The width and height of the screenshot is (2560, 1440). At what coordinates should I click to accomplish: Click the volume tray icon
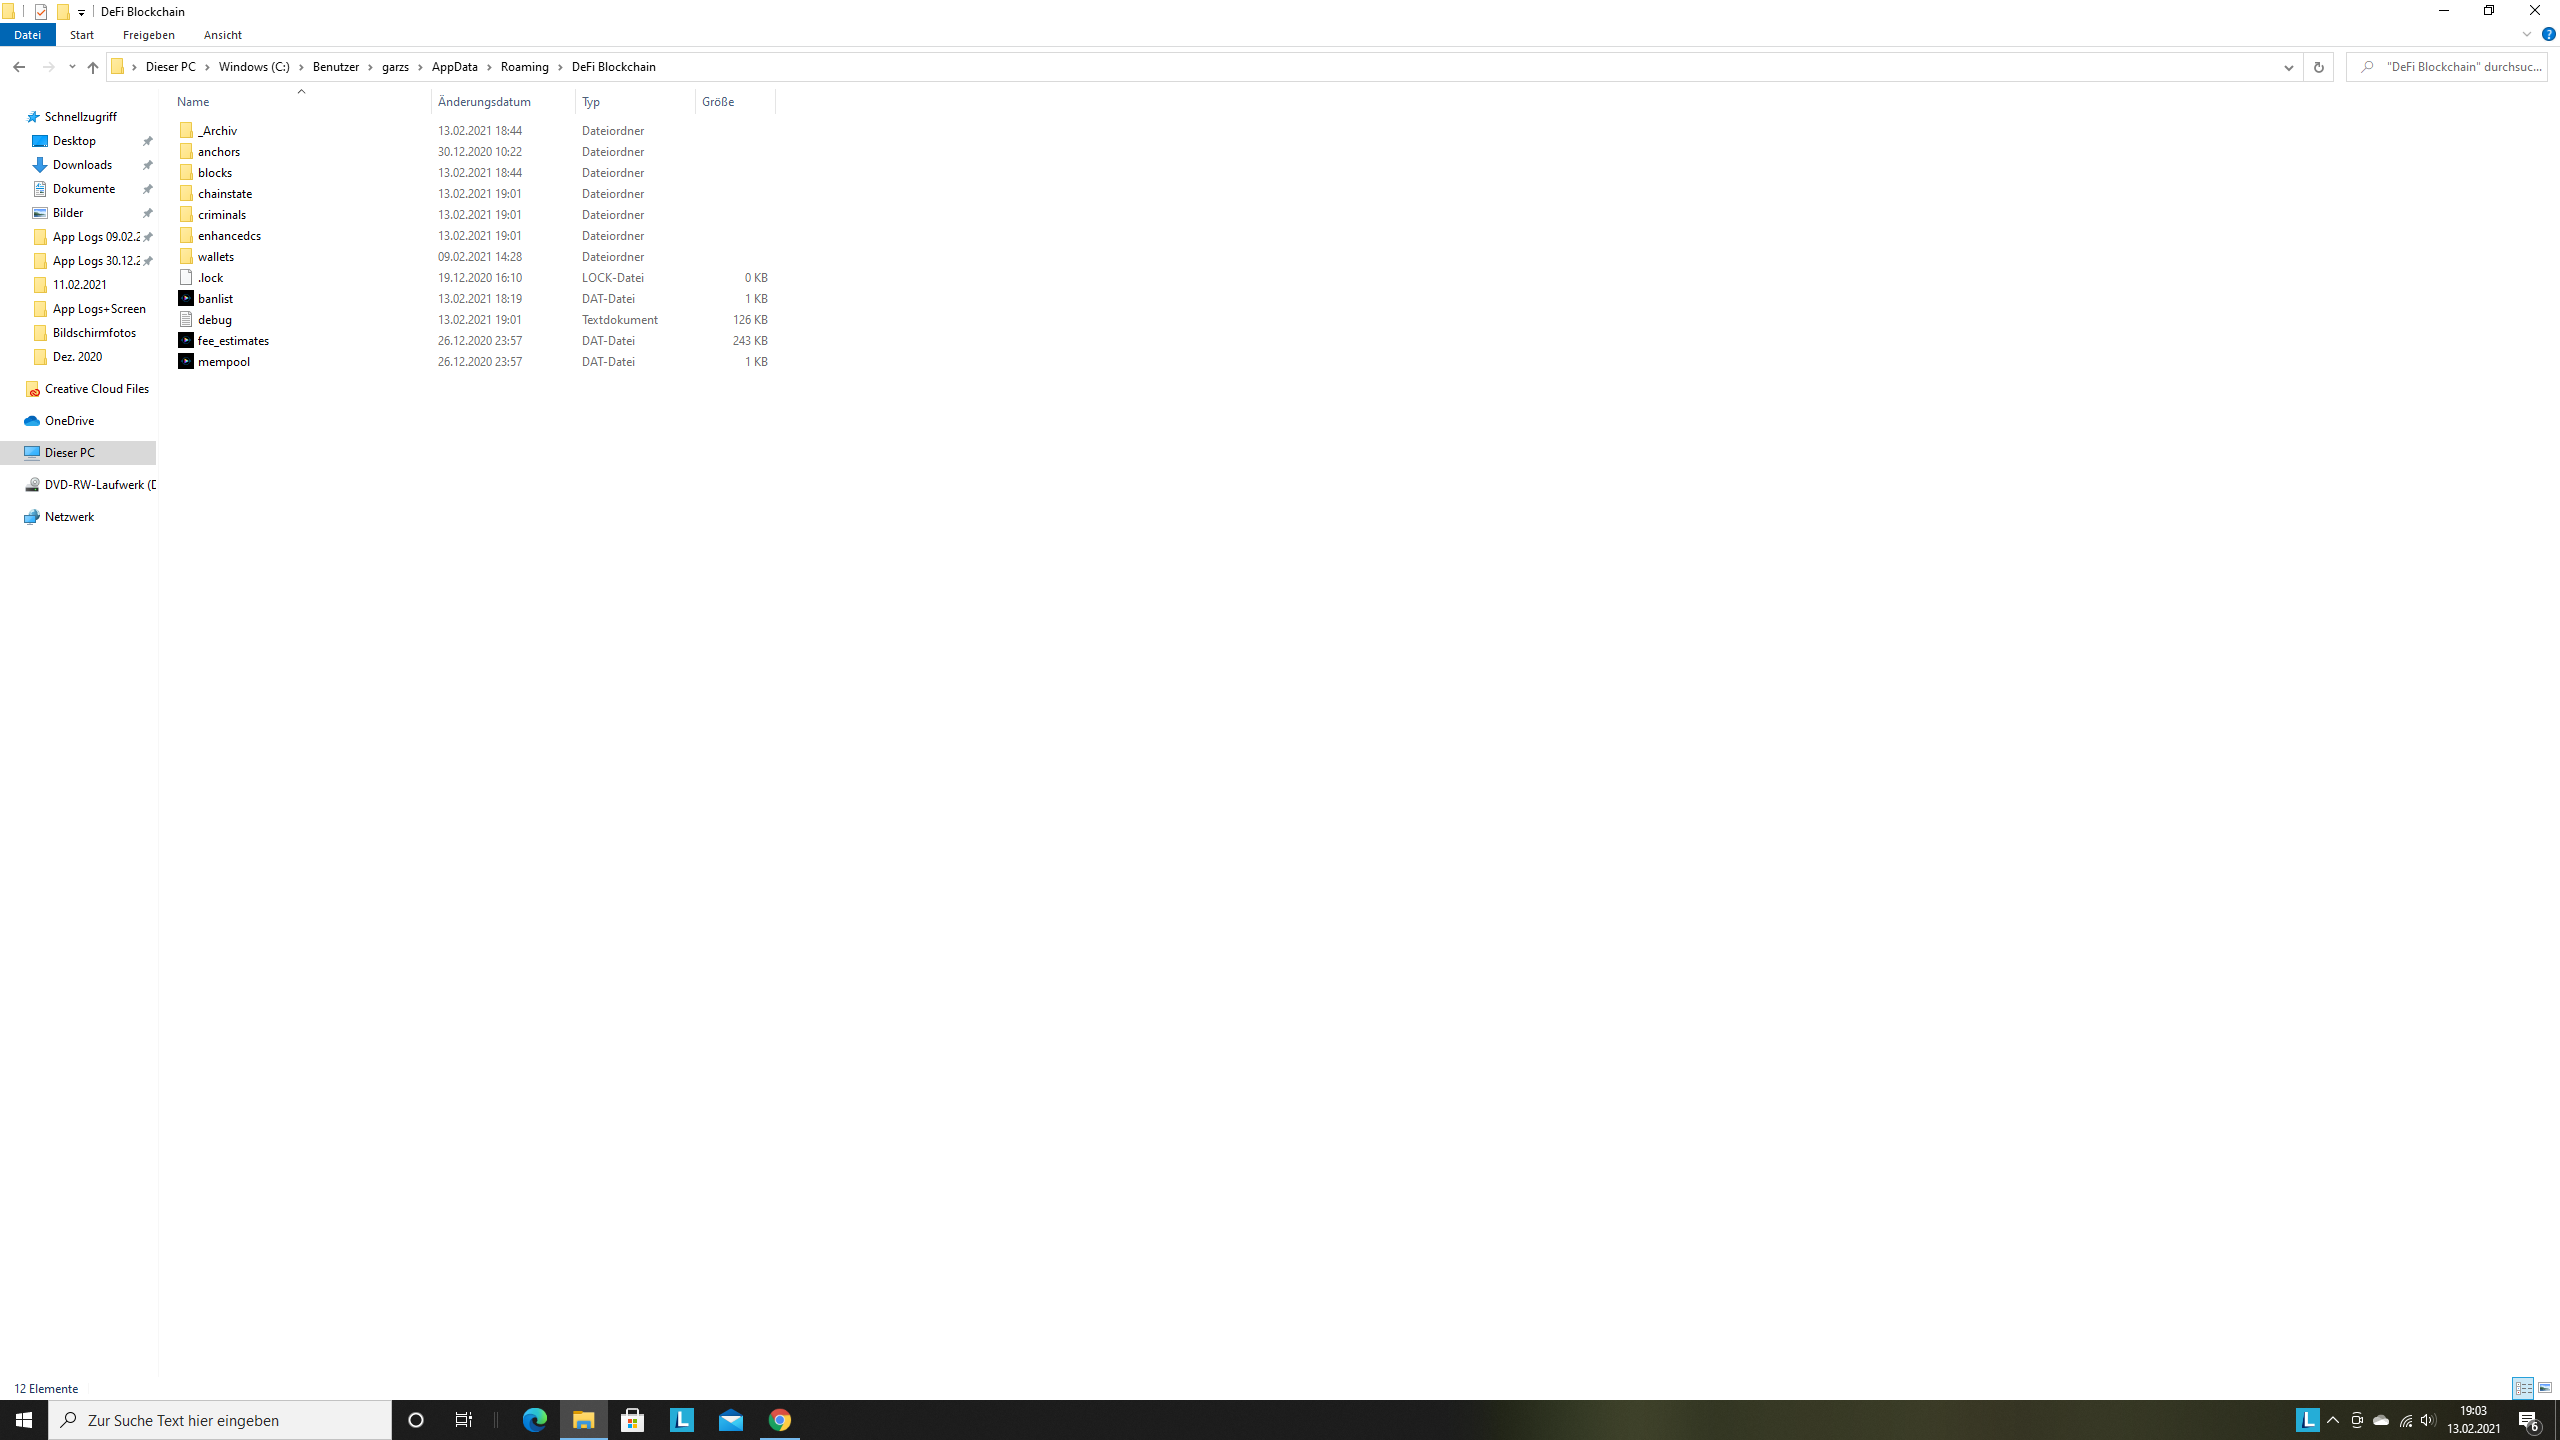[x=2428, y=1420]
